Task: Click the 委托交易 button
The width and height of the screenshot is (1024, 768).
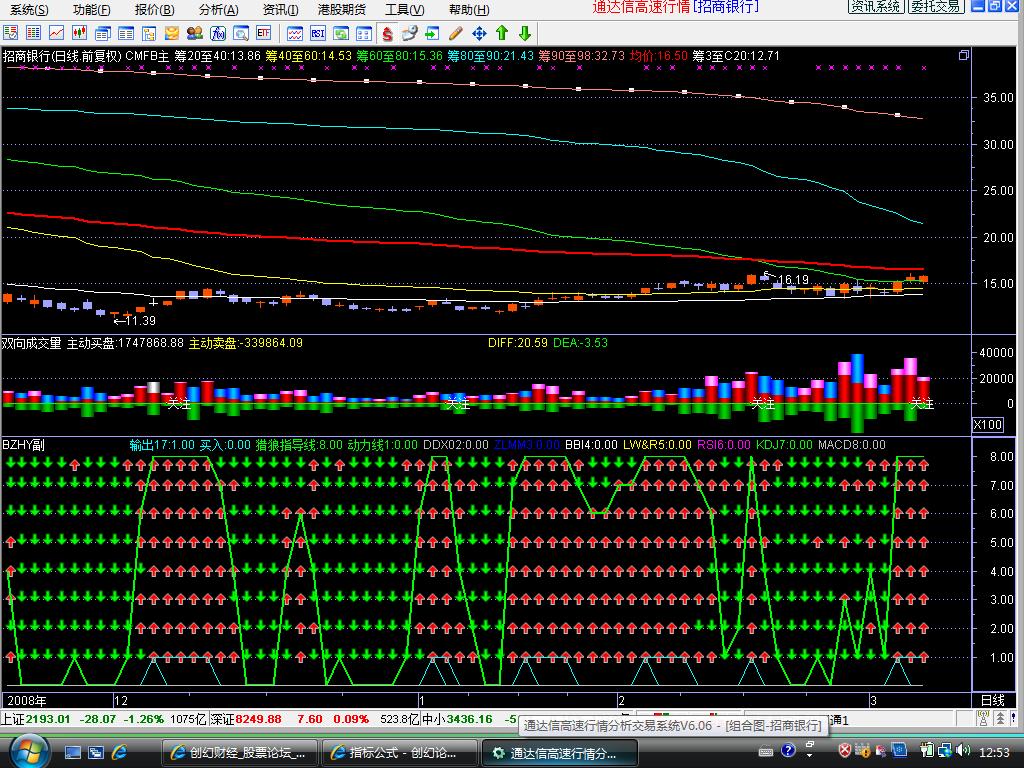Action: pyautogui.click(x=935, y=7)
